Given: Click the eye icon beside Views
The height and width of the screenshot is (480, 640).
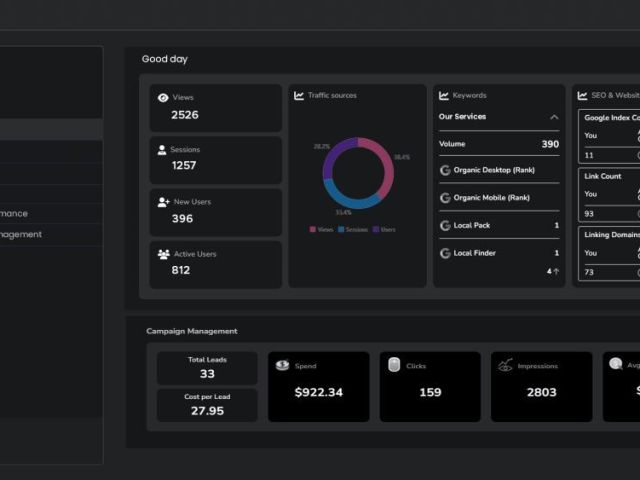Looking at the screenshot, I should [x=163, y=98].
